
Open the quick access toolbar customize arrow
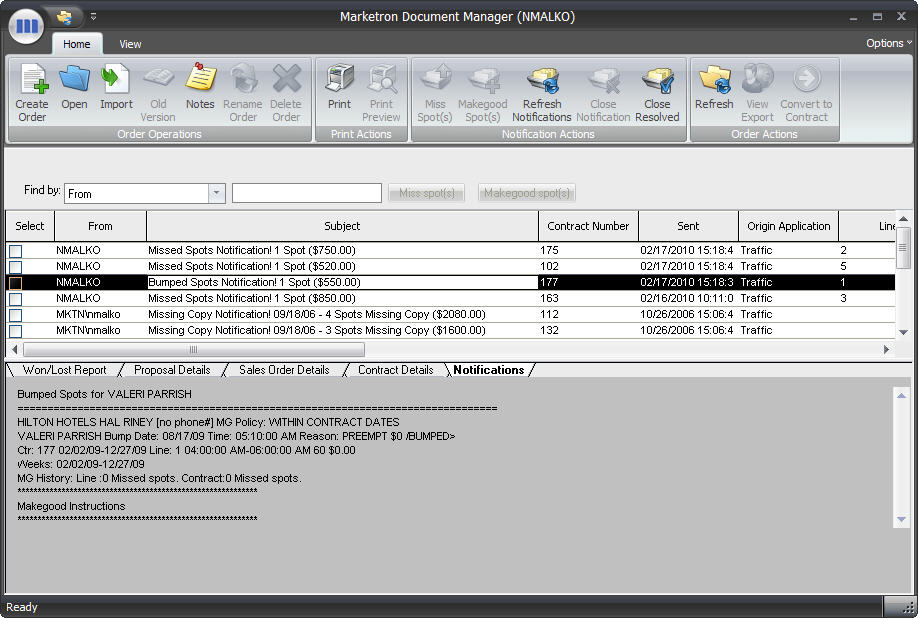click(x=94, y=16)
